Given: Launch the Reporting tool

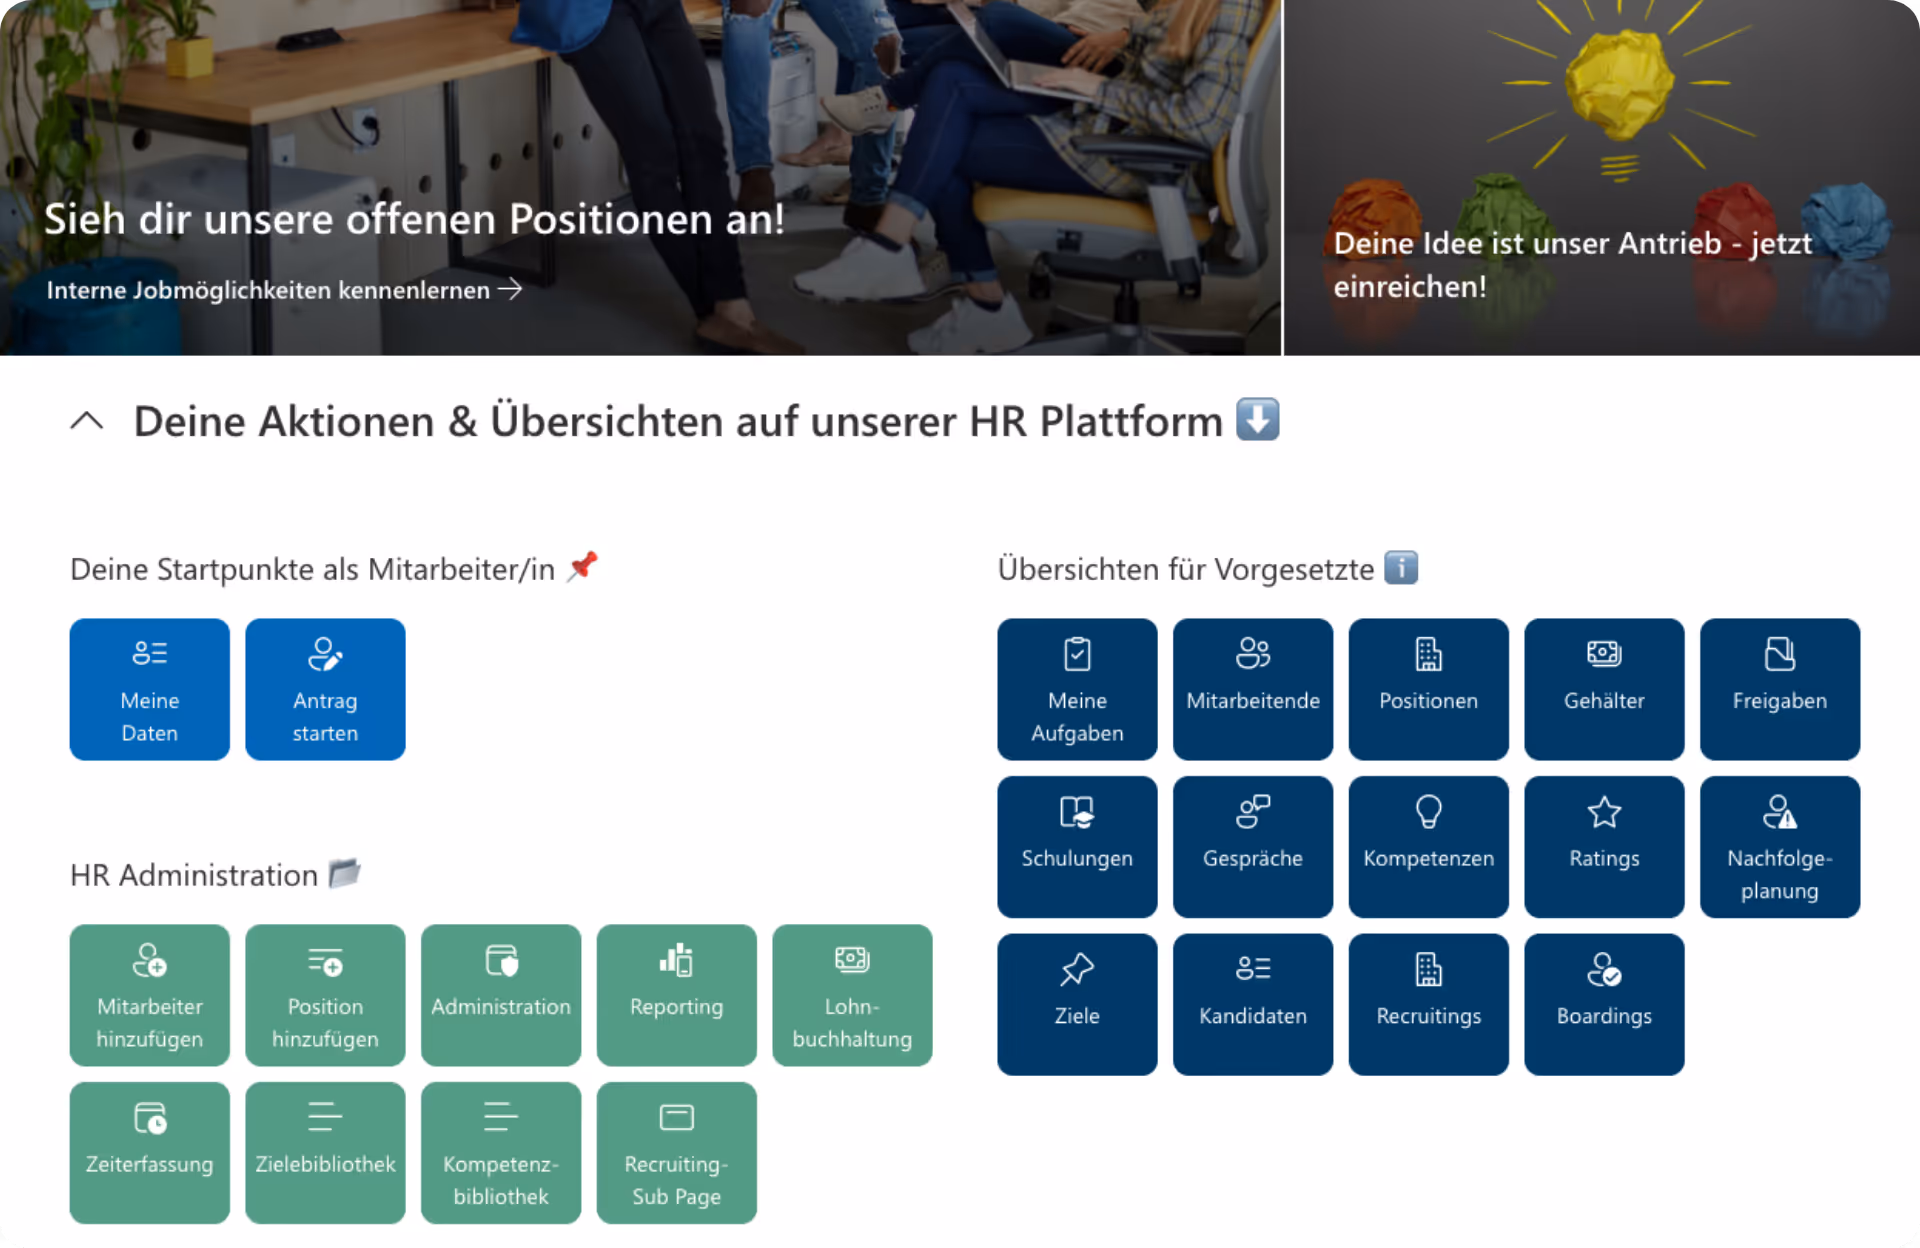Looking at the screenshot, I should 676,995.
